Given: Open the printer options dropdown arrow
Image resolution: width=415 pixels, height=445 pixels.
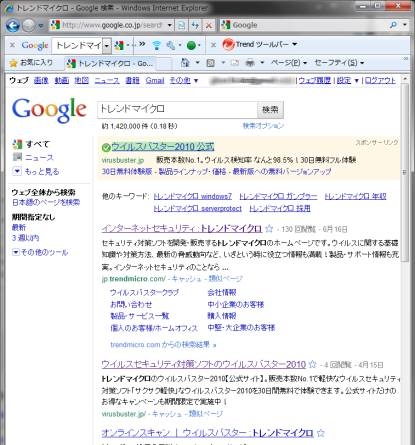Looking at the screenshot, I should (262, 63).
